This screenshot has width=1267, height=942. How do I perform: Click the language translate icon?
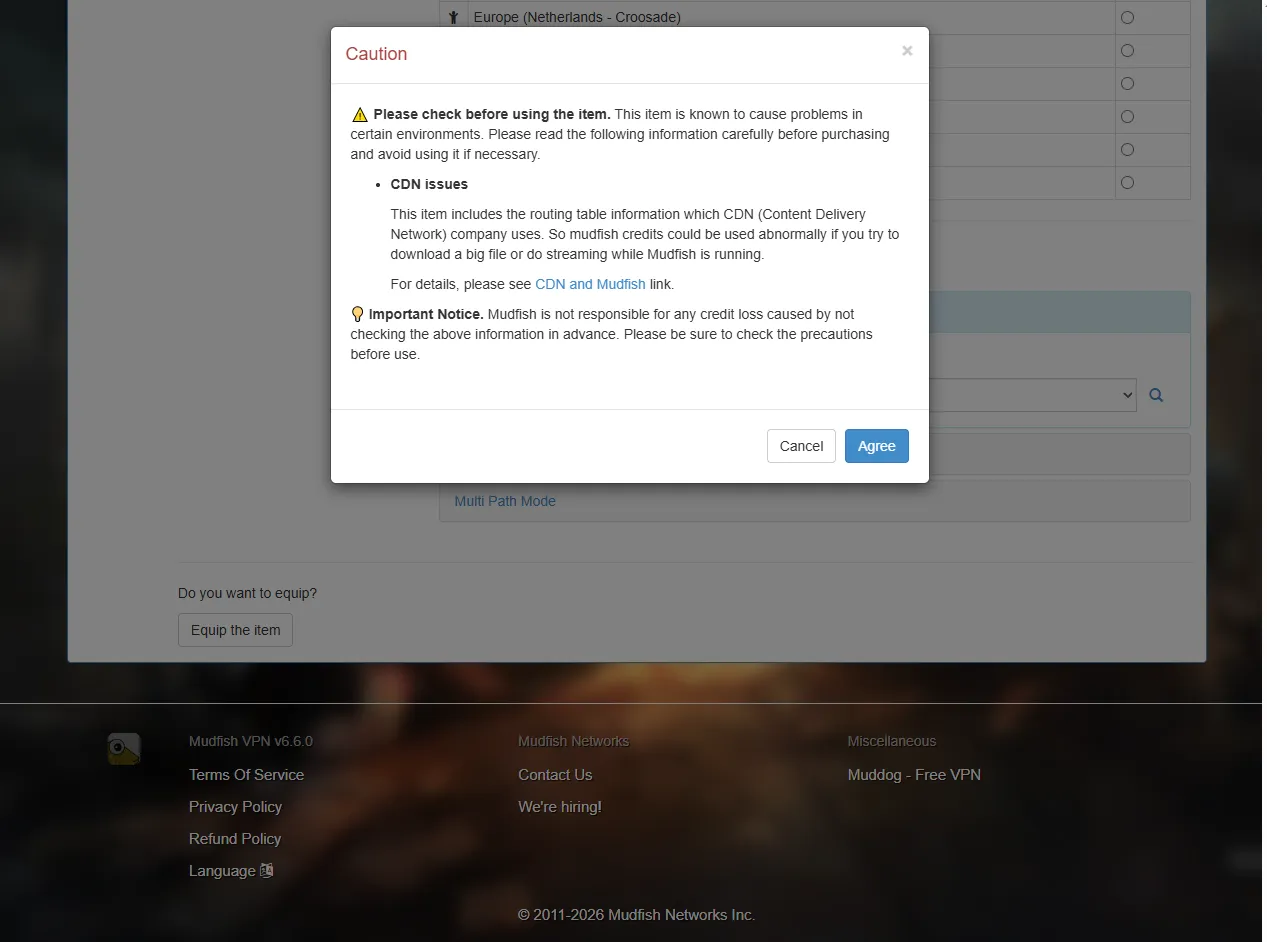266,871
